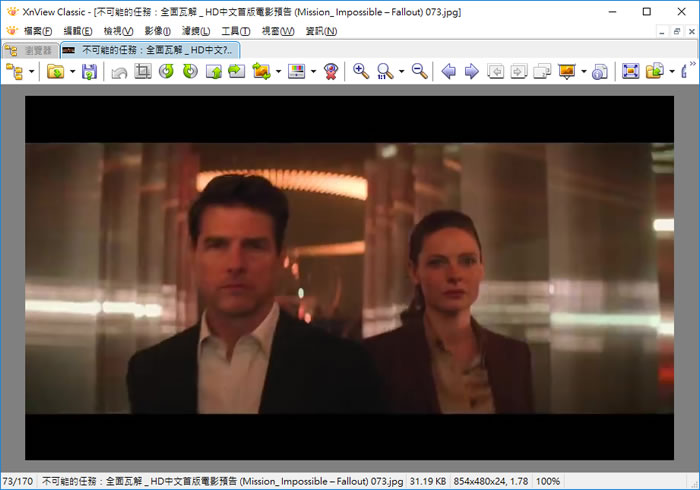Expand the slideshow dropdown arrow
Screen dimensions: 700x490
[x=584, y=71]
